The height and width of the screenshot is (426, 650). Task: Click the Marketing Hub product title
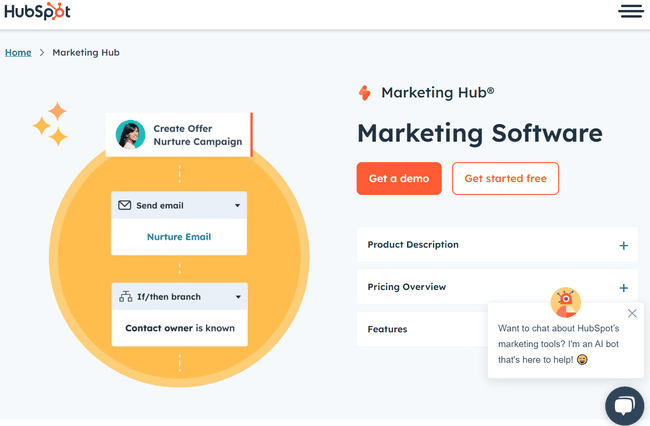point(437,92)
